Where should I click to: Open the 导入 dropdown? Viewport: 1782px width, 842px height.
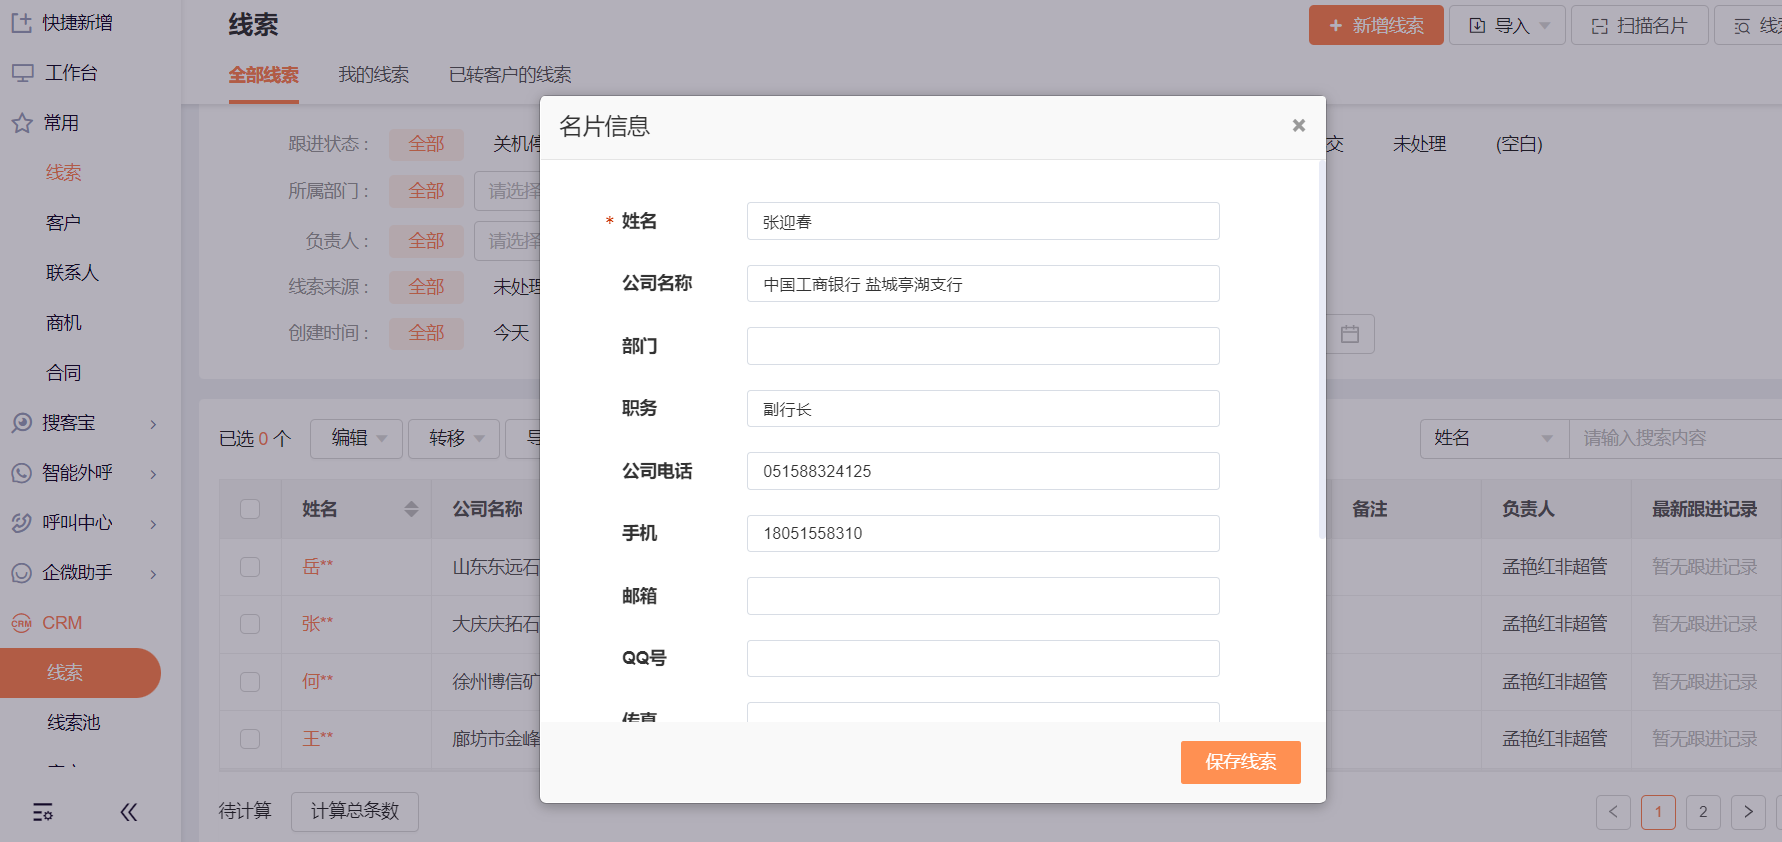point(1507,25)
